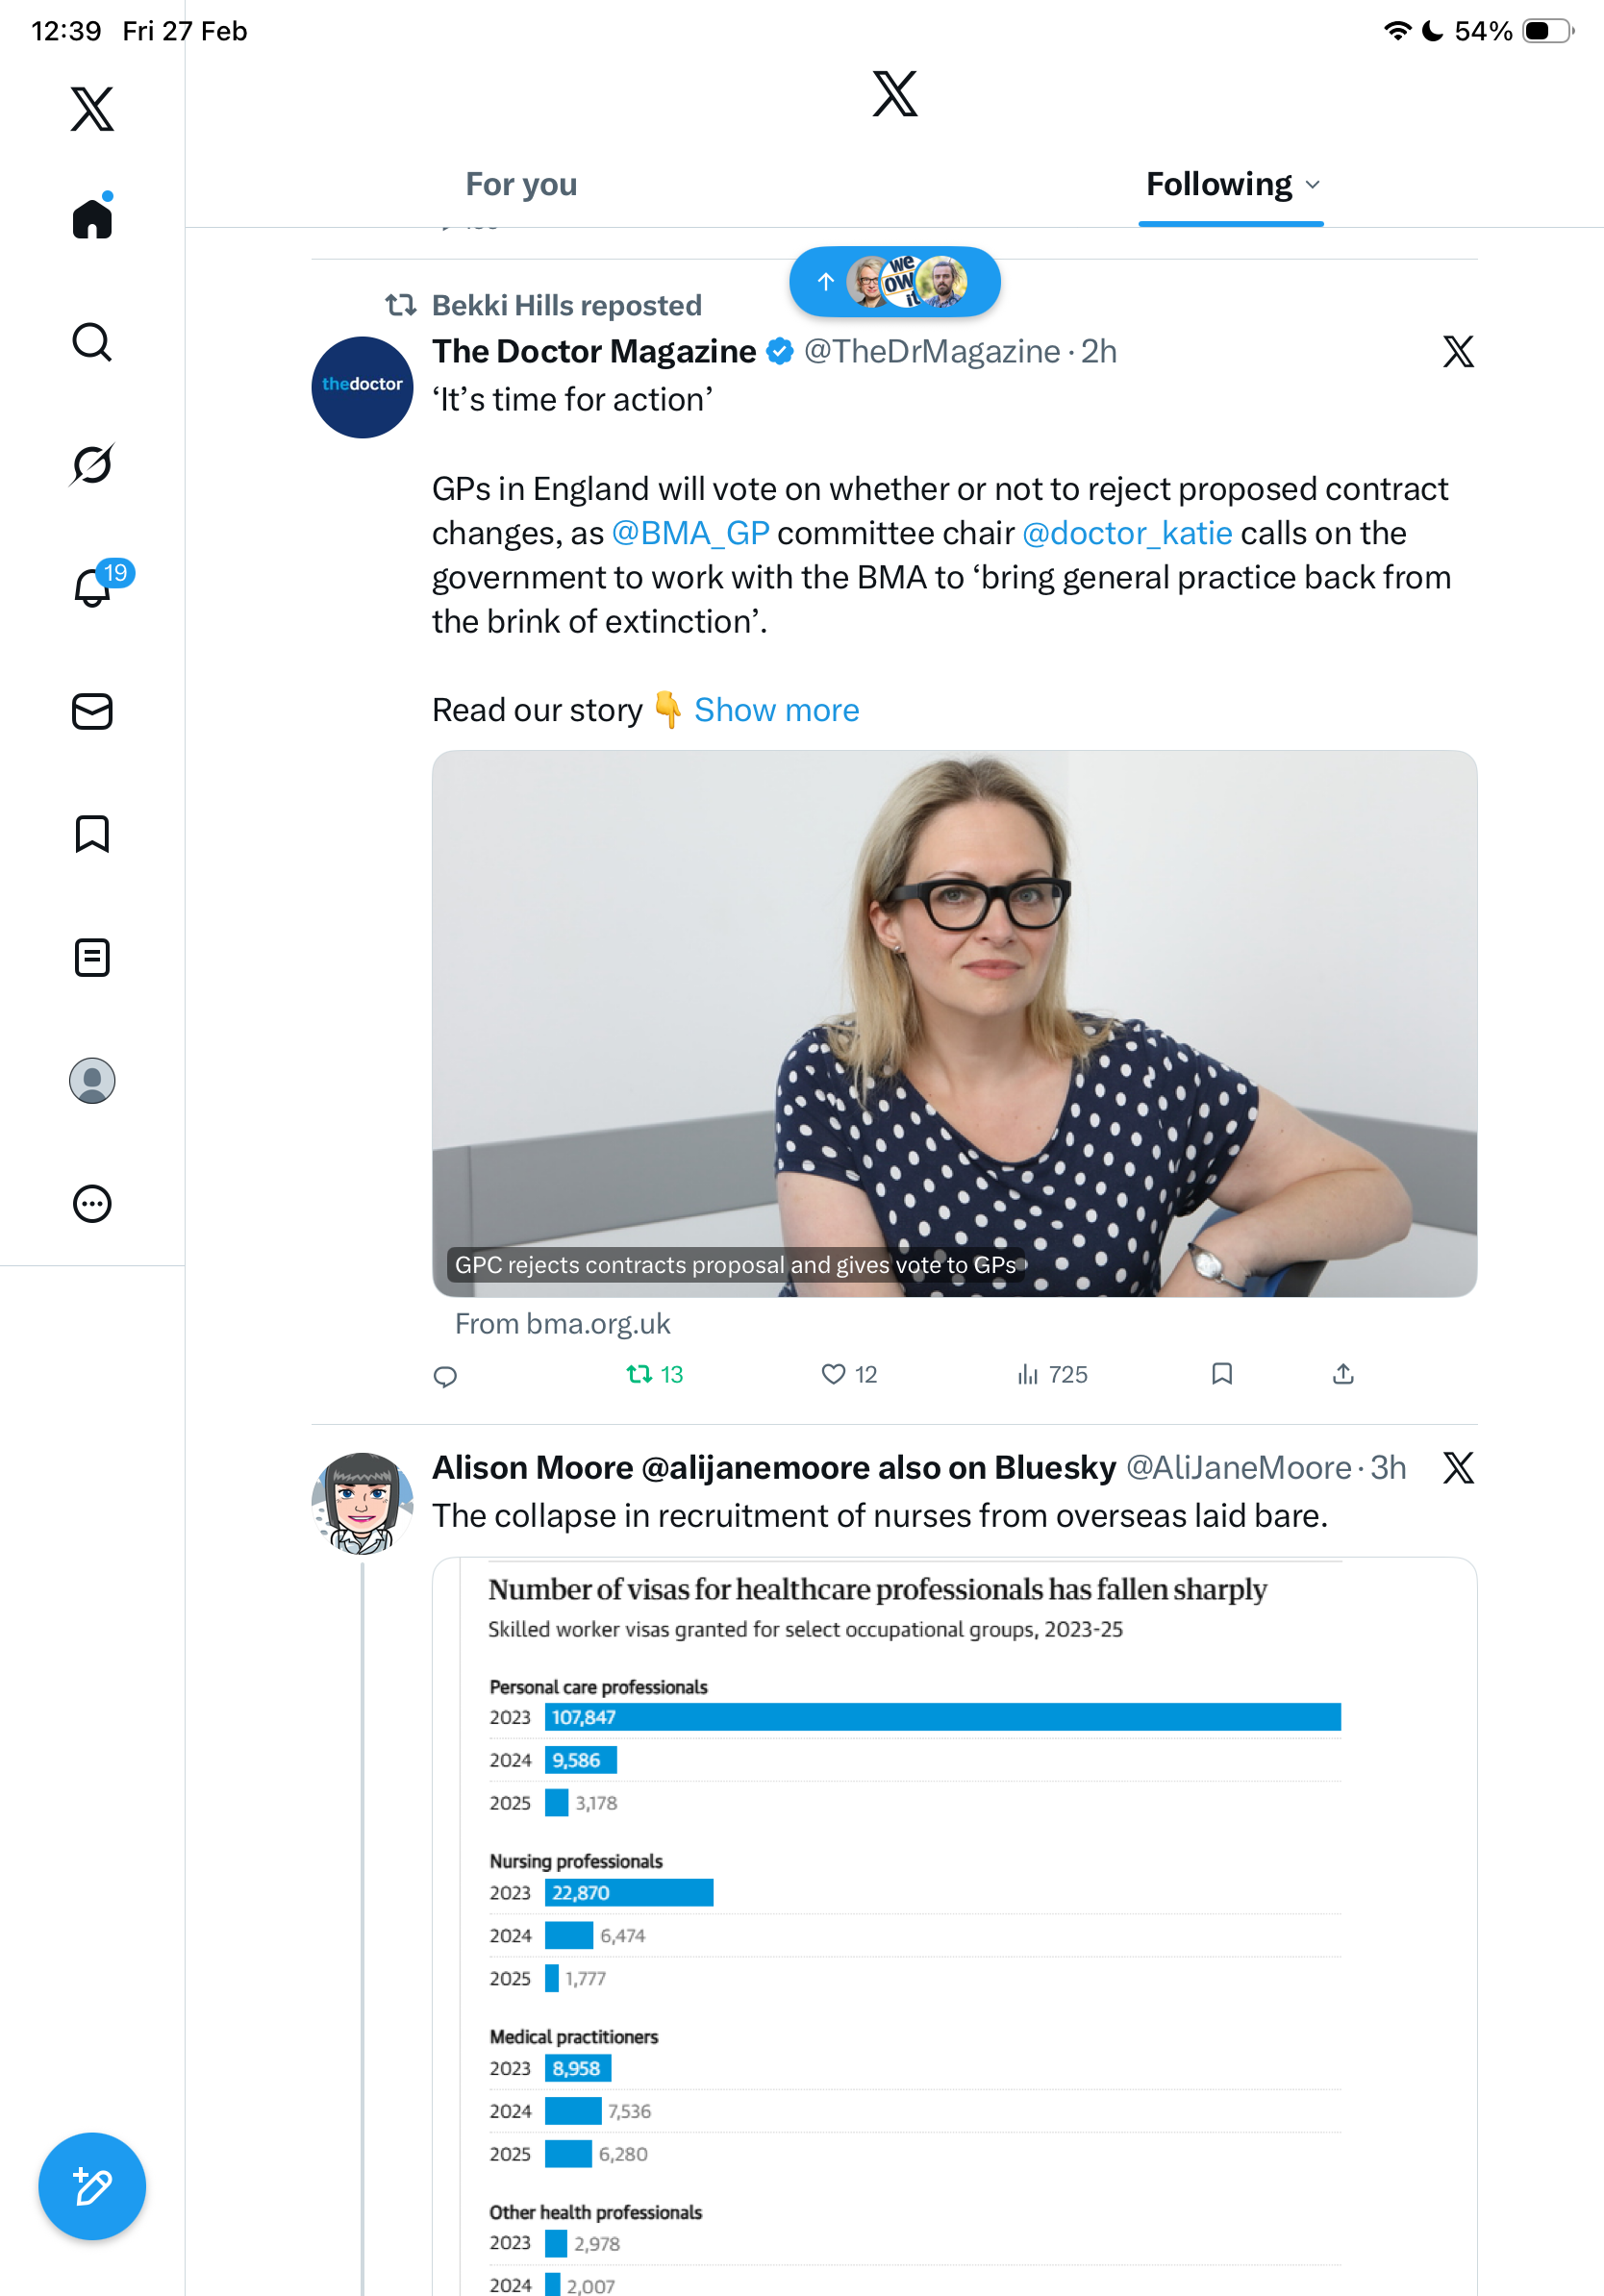Open Grok from the sidebar

(92, 464)
